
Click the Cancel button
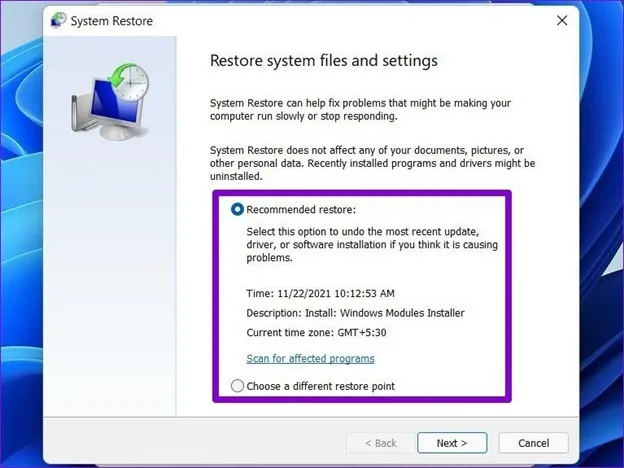(532, 443)
